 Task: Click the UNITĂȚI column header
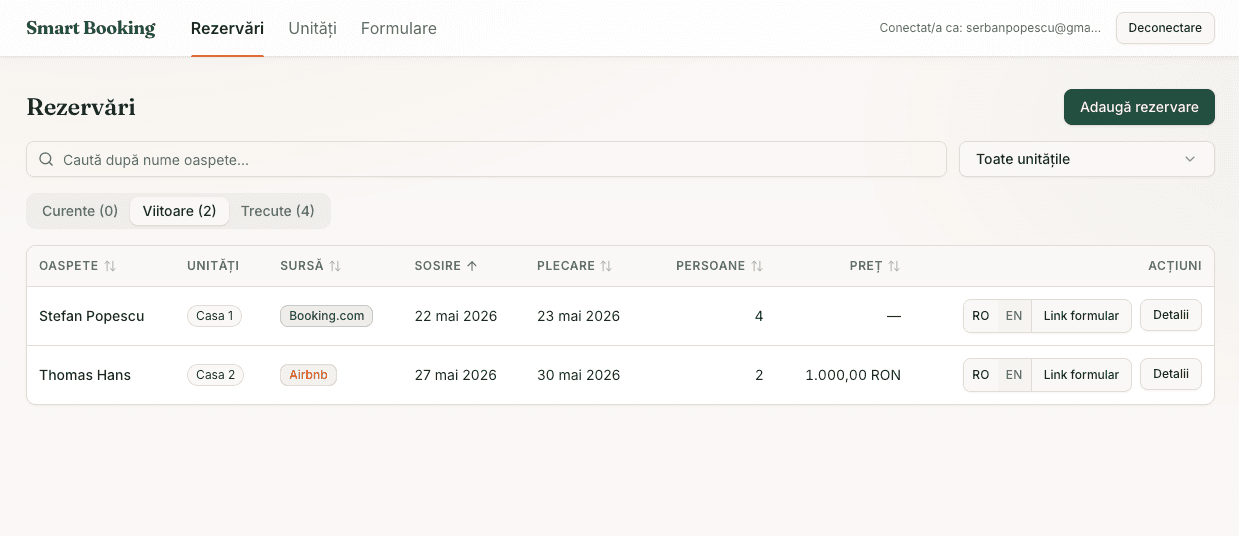pos(213,266)
